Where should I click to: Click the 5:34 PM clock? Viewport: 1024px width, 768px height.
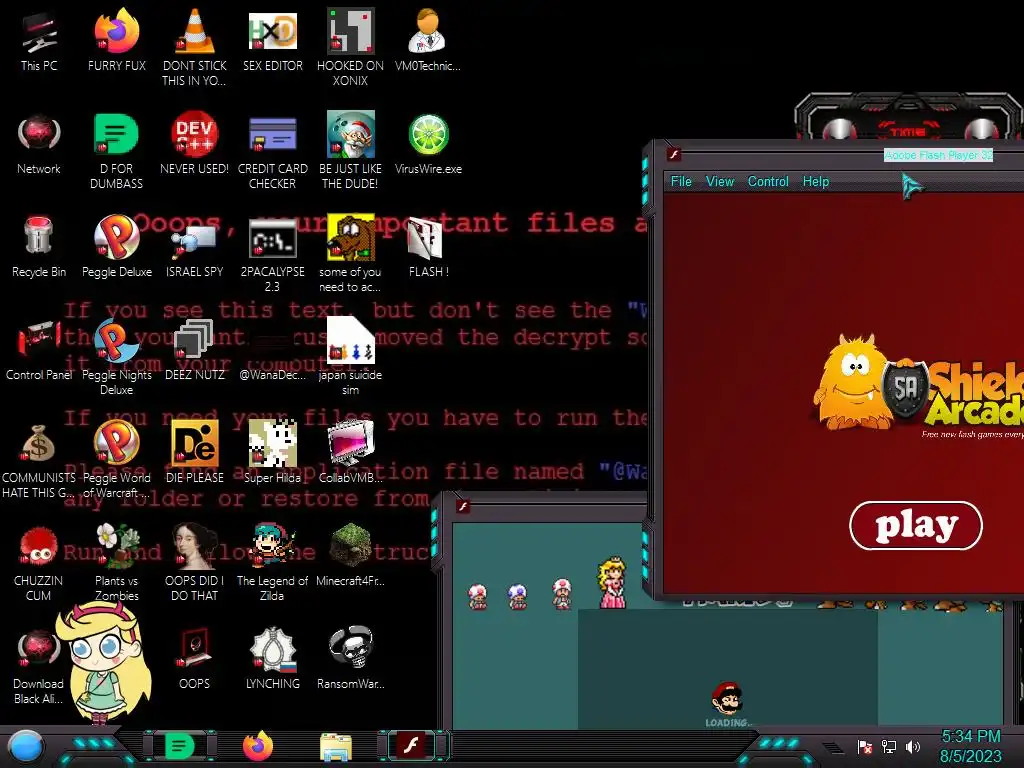970,737
